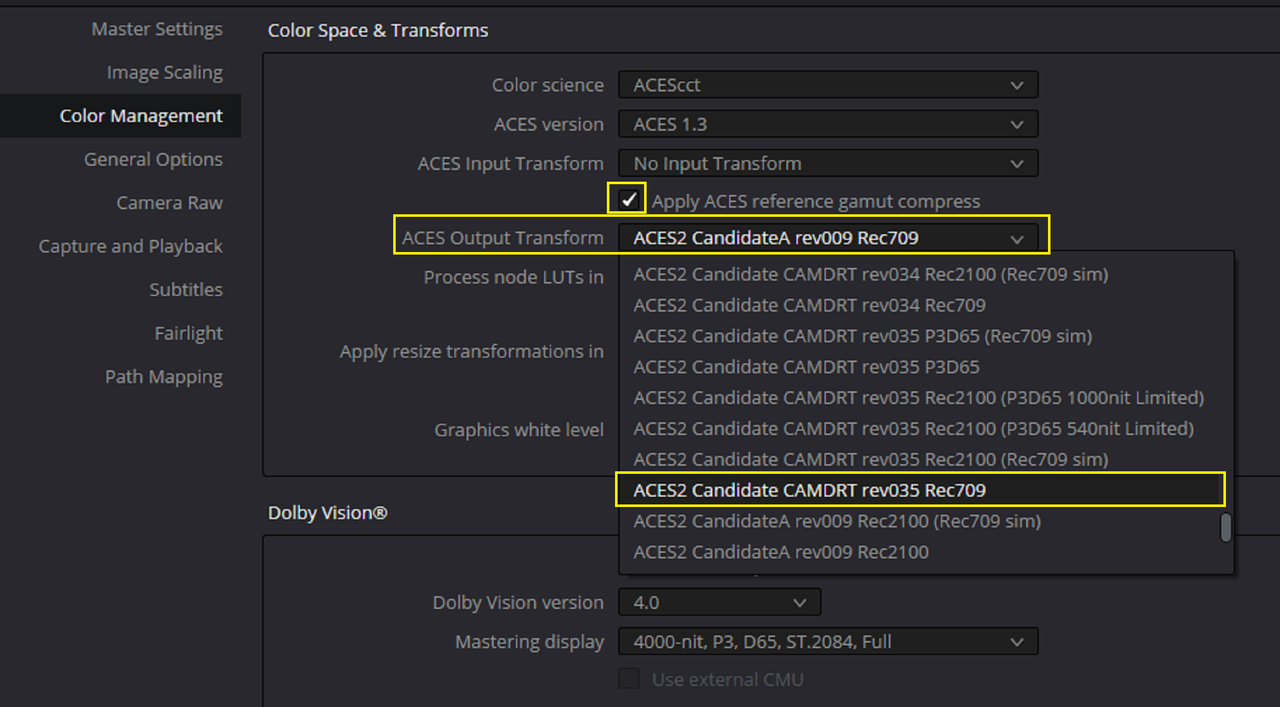Open the Color science ACEScct dropdown

point(828,85)
